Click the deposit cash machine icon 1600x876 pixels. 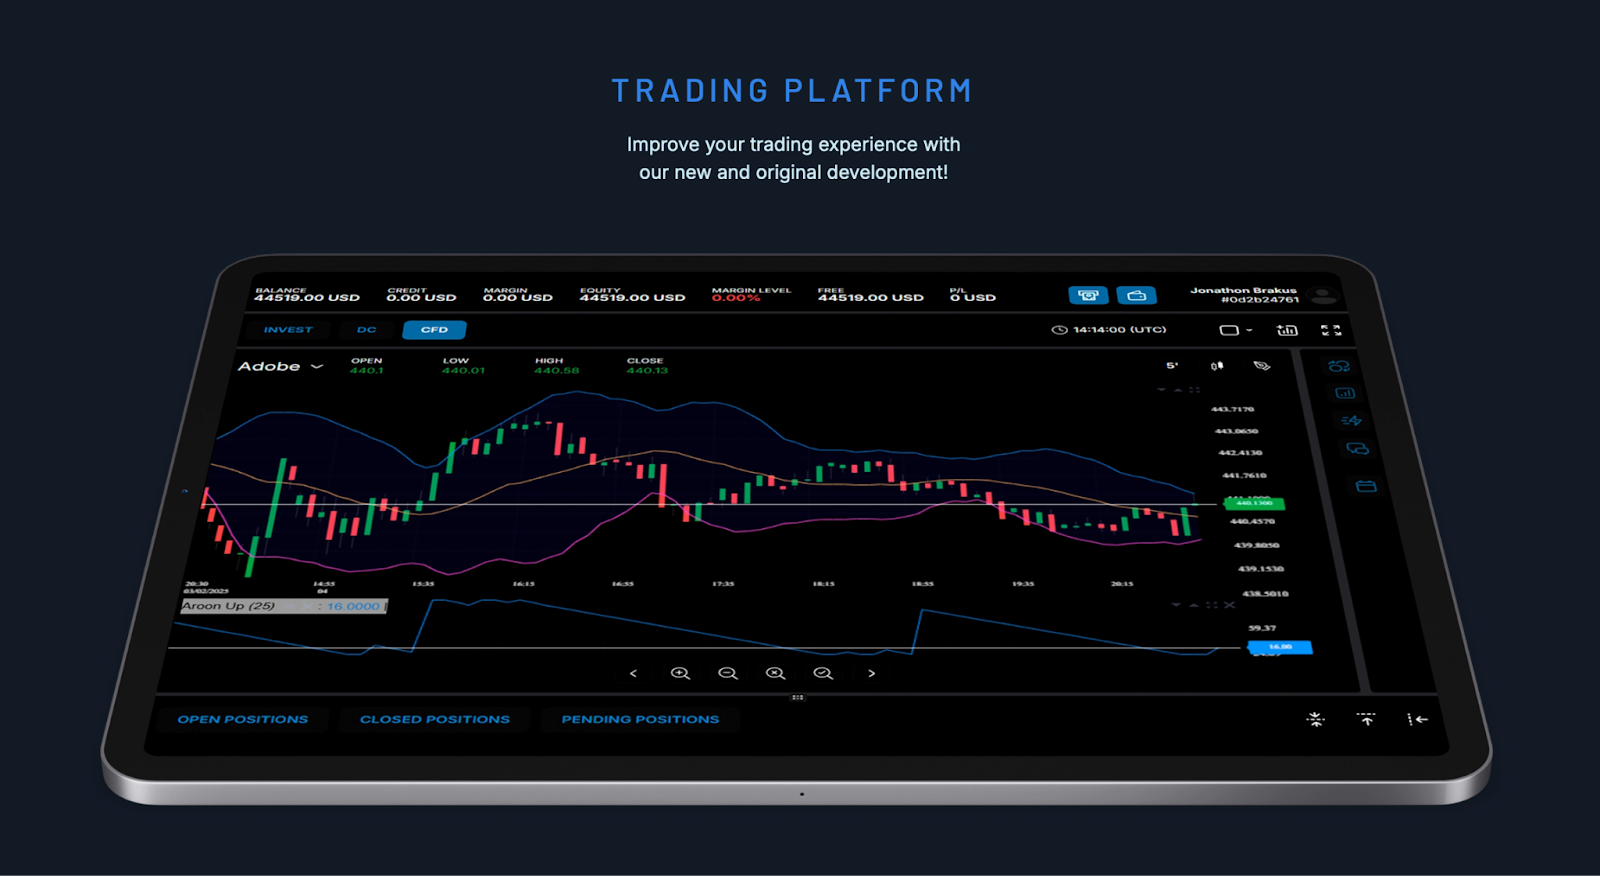(x=1088, y=295)
